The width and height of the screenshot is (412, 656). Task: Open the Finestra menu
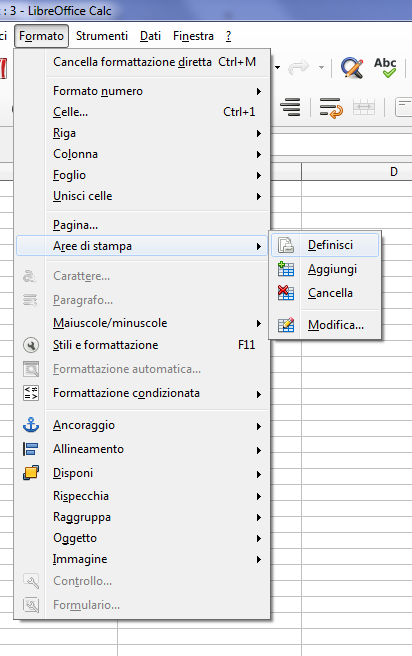[193, 36]
